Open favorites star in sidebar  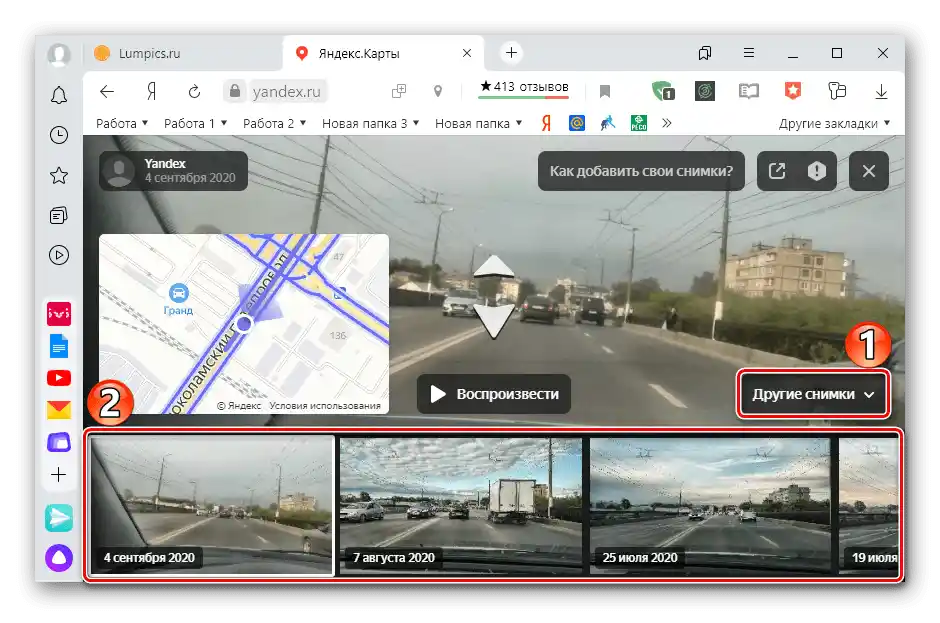click(x=59, y=176)
